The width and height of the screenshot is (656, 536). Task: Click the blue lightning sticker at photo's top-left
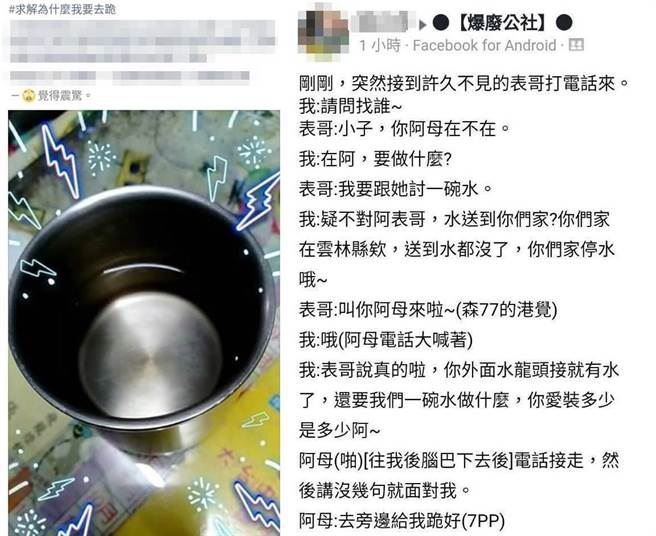[x=60, y=159]
